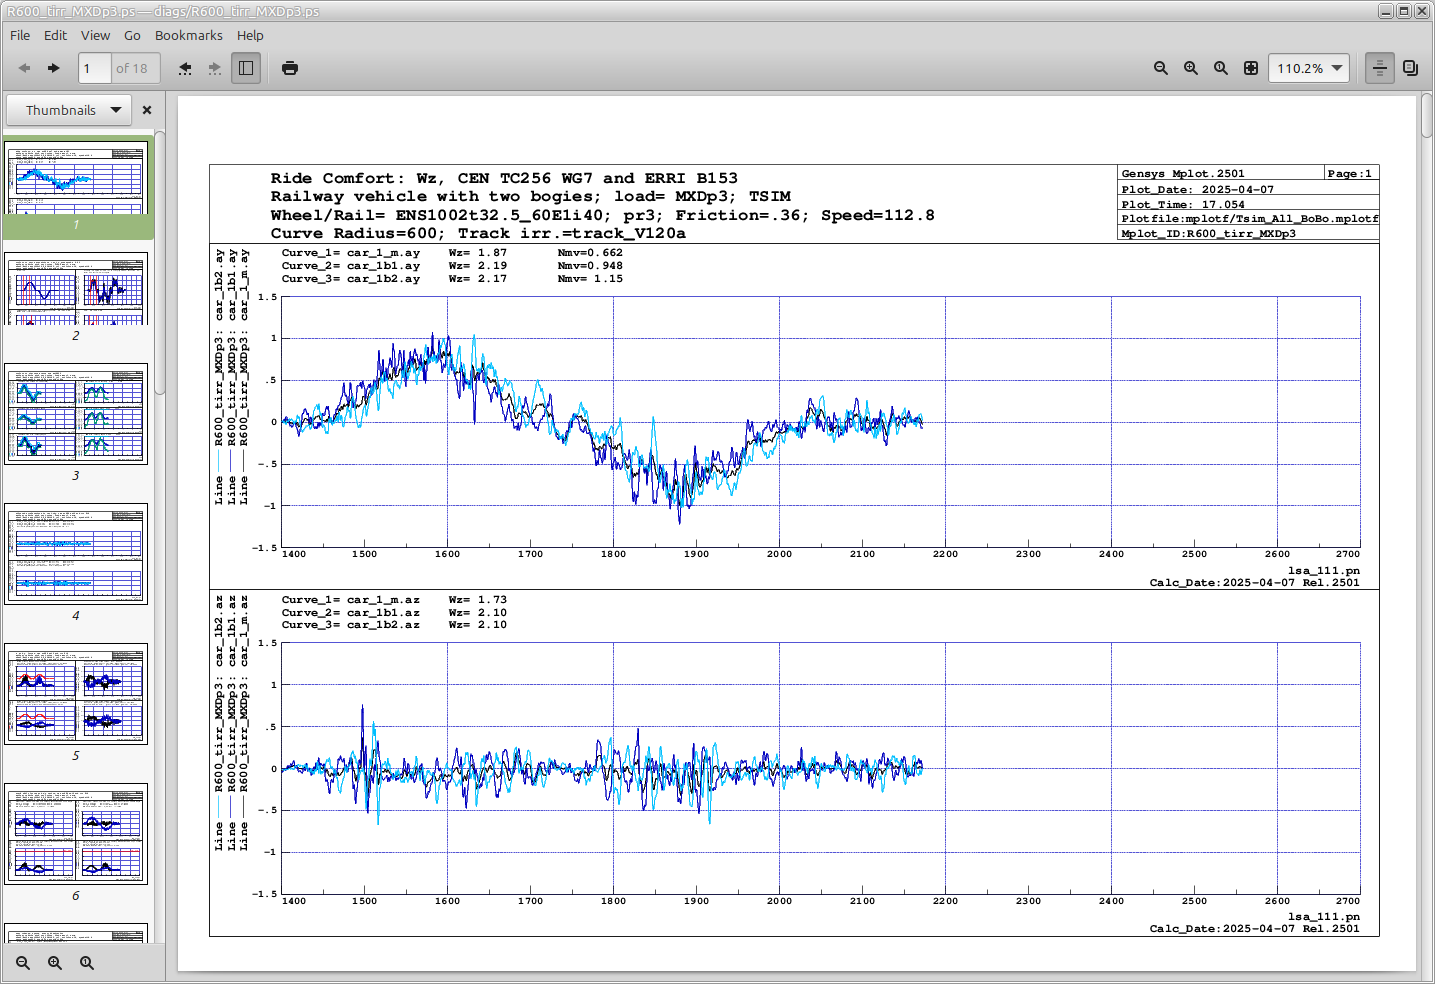Click the document vertical scrollbar handle
Screen dimensions: 1435x984
coord(1427,116)
